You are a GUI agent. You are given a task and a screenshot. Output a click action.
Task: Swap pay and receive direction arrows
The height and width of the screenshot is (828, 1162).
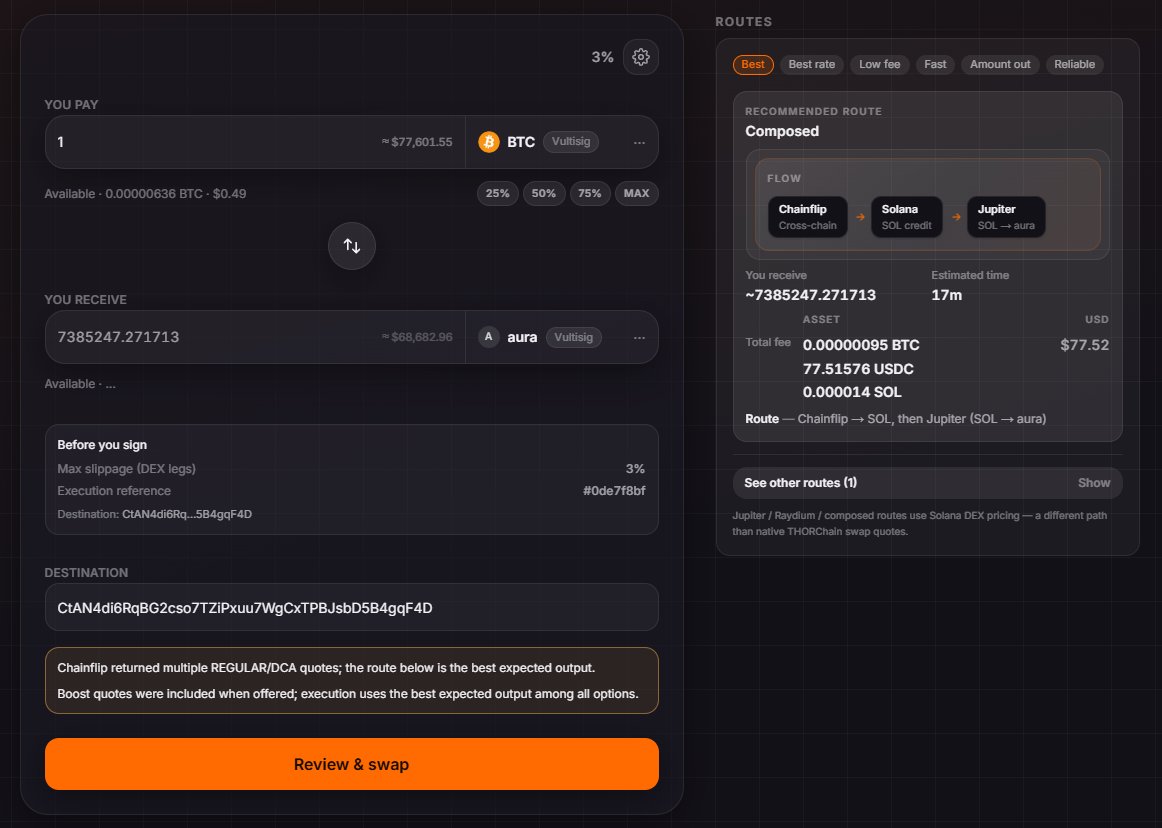[352, 246]
